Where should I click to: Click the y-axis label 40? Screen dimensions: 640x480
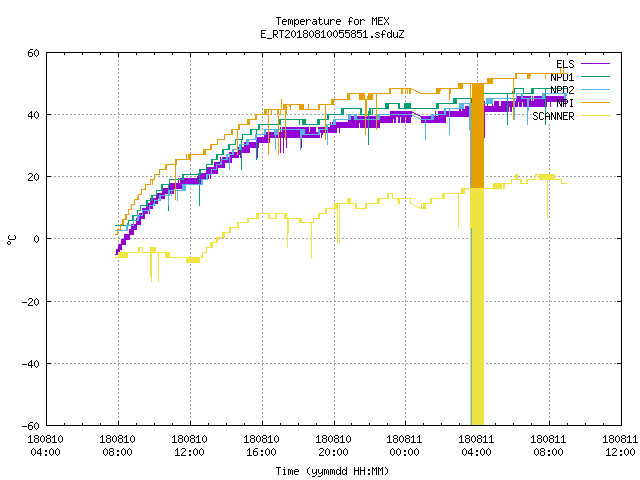coord(33,115)
